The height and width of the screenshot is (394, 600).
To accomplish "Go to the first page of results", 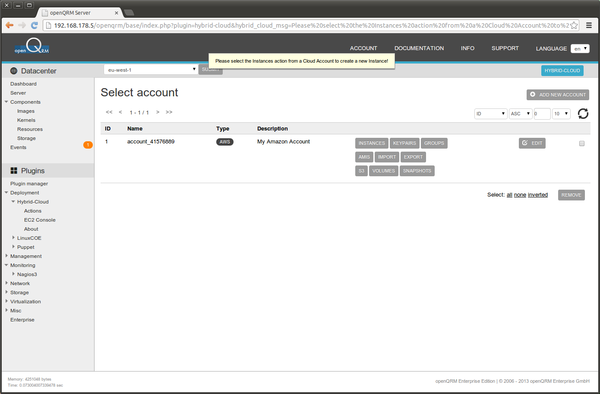I will [x=109, y=112].
